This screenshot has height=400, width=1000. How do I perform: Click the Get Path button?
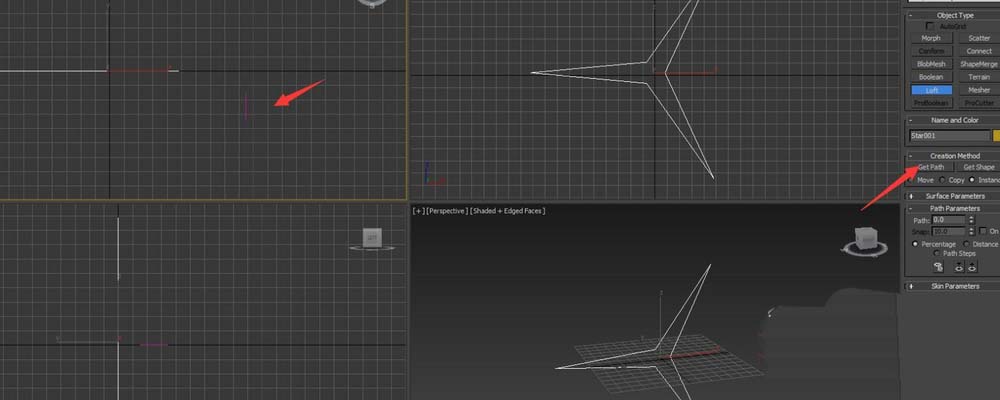pyautogui.click(x=931, y=167)
